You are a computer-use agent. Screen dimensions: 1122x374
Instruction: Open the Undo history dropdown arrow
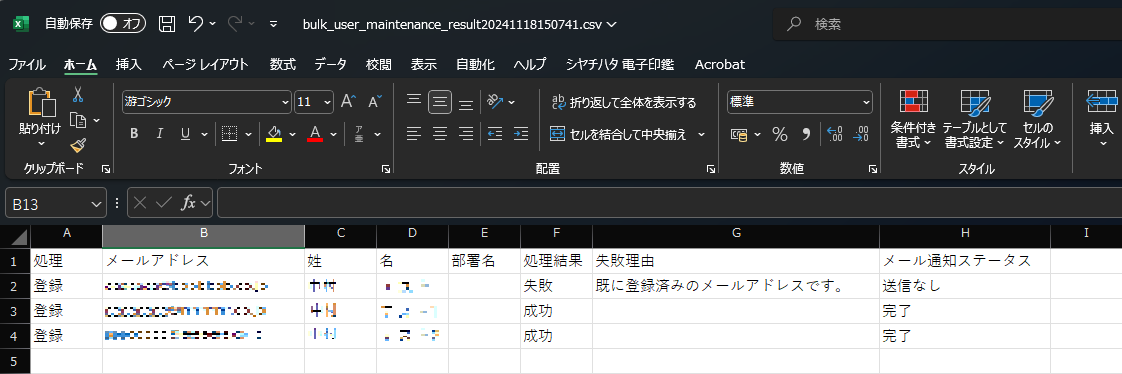coord(213,24)
